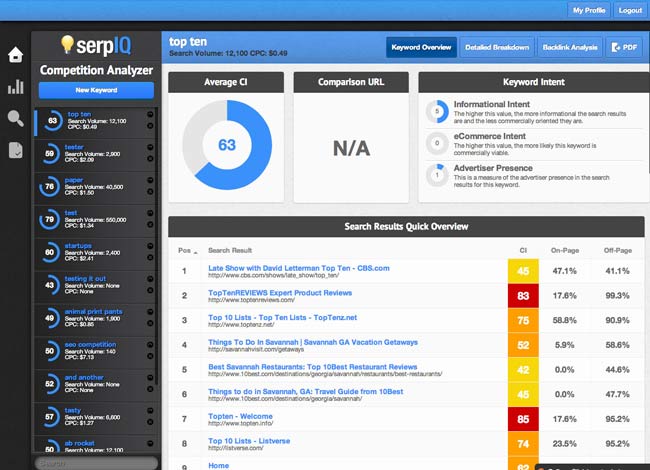The image size is (650, 470).
Task: Open the Late Show with David Letterman result link
Action: pyautogui.click(x=299, y=268)
